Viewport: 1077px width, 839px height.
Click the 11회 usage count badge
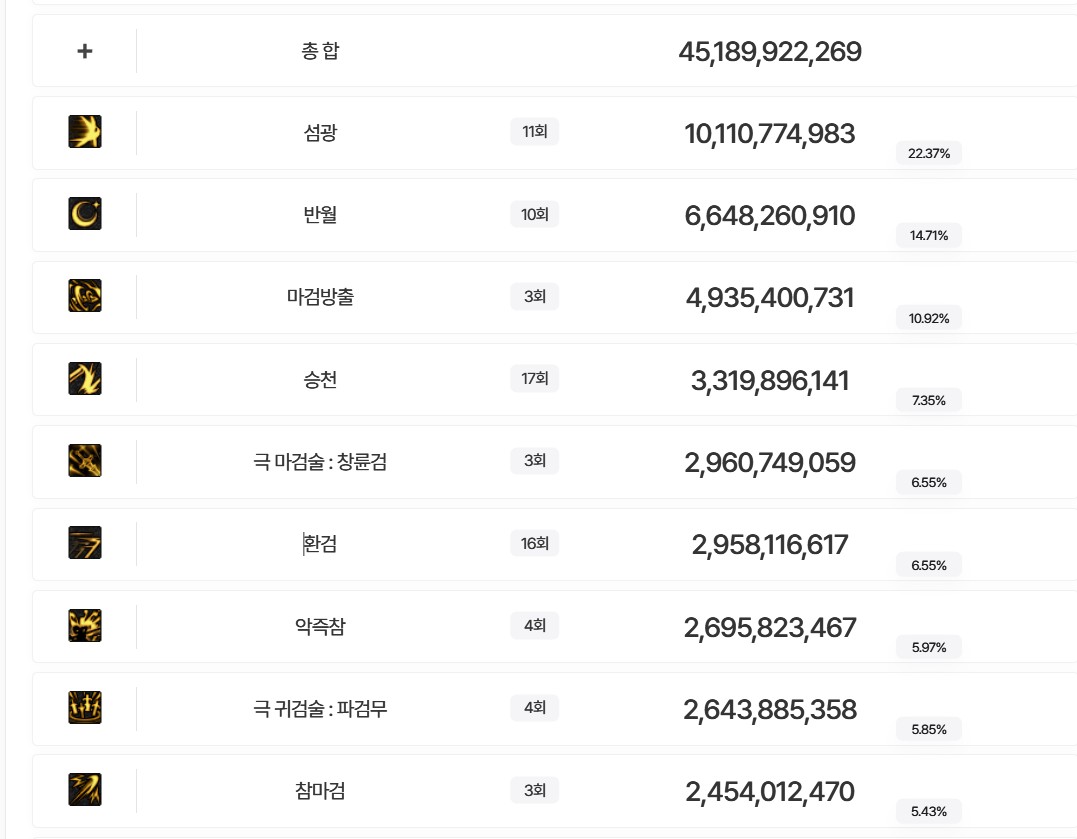(534, 132)
